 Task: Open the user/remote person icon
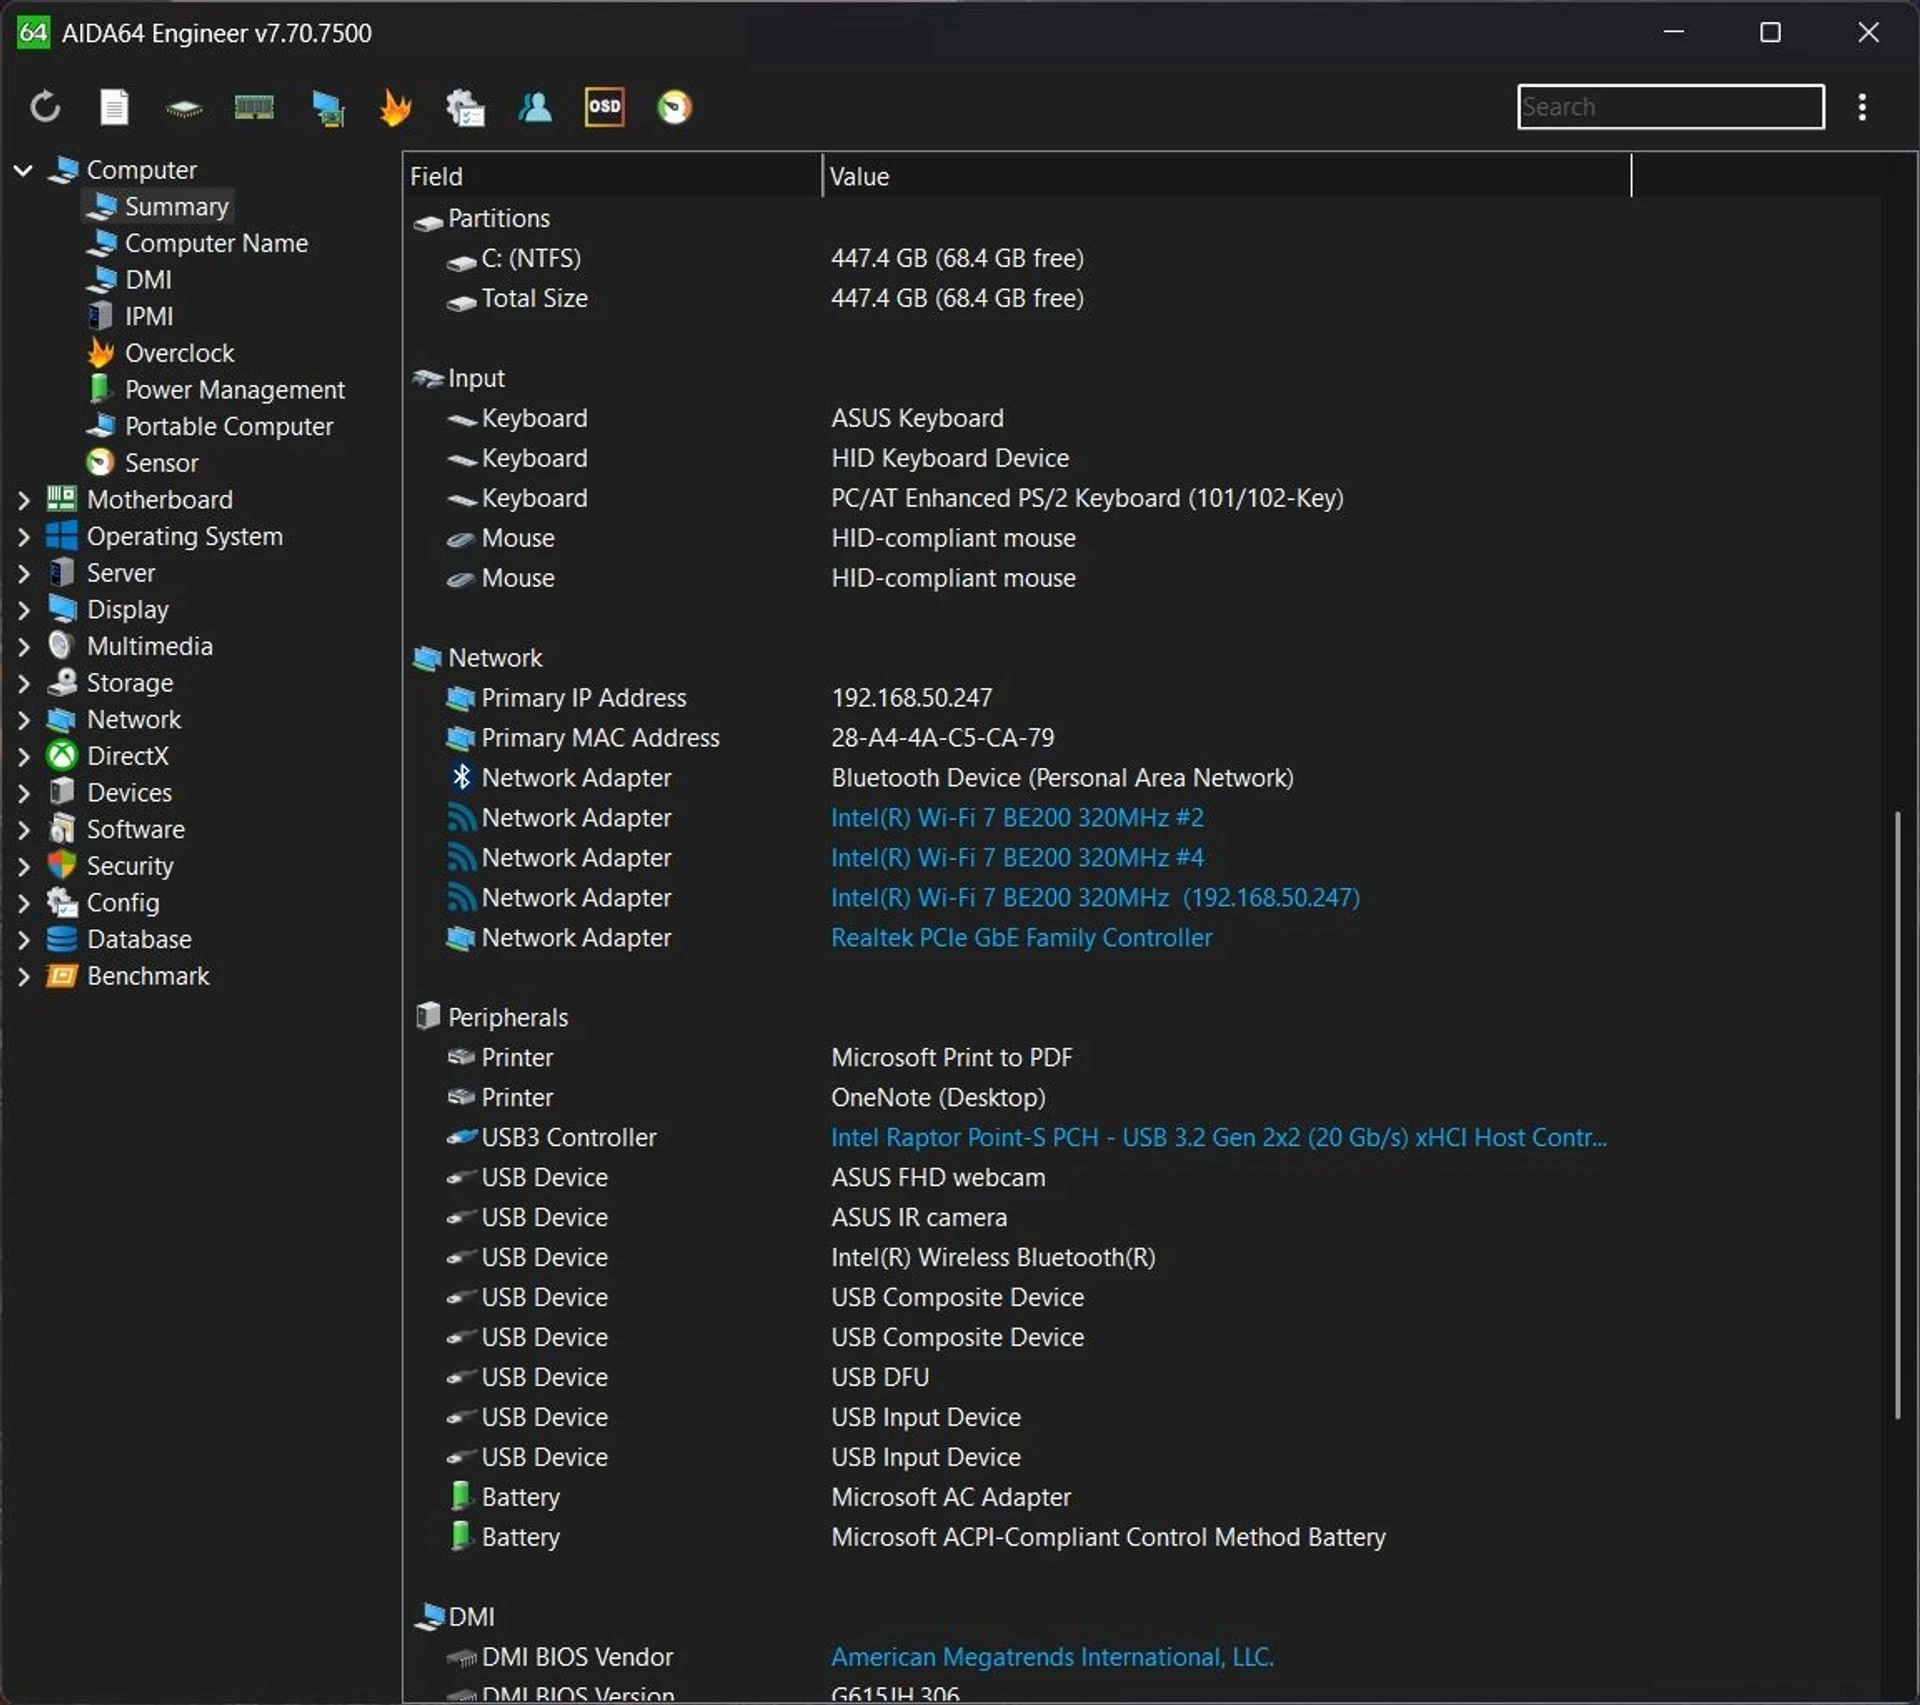[535, 106]
